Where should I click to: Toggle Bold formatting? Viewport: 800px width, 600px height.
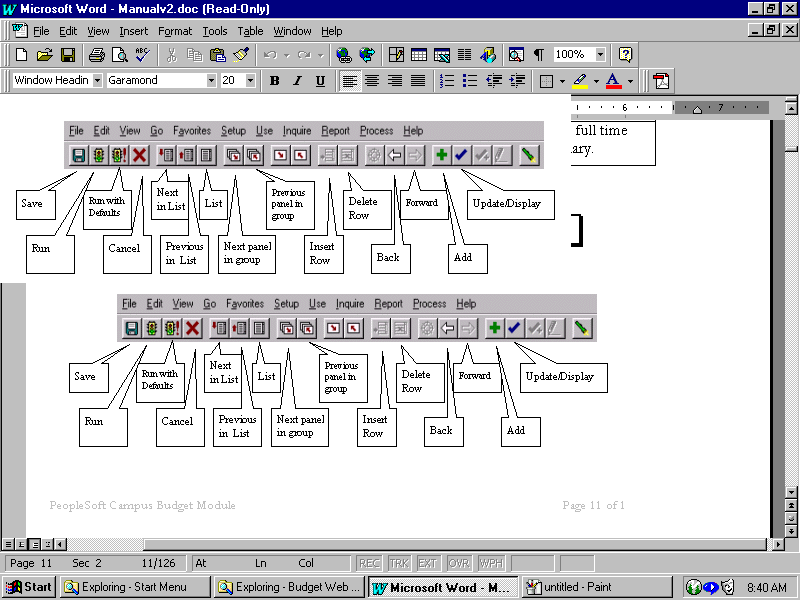pyautogui.click(x=275, y=81)
